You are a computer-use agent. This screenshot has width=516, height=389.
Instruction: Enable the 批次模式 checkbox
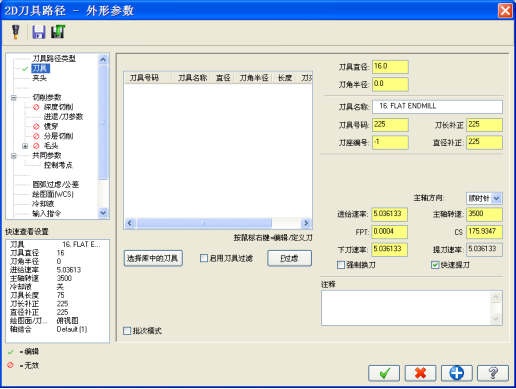pos(127,331)
